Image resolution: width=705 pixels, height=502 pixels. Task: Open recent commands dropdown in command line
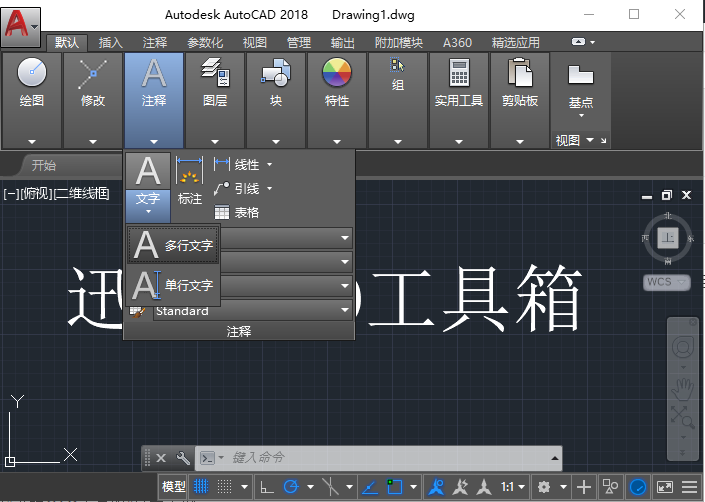point(221,458)
